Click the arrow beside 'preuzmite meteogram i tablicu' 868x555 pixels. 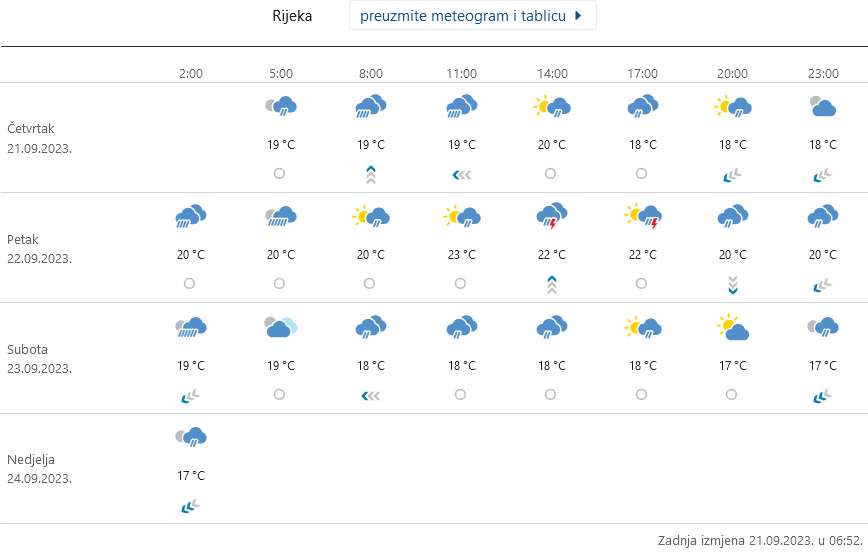(x=579, y=16)
